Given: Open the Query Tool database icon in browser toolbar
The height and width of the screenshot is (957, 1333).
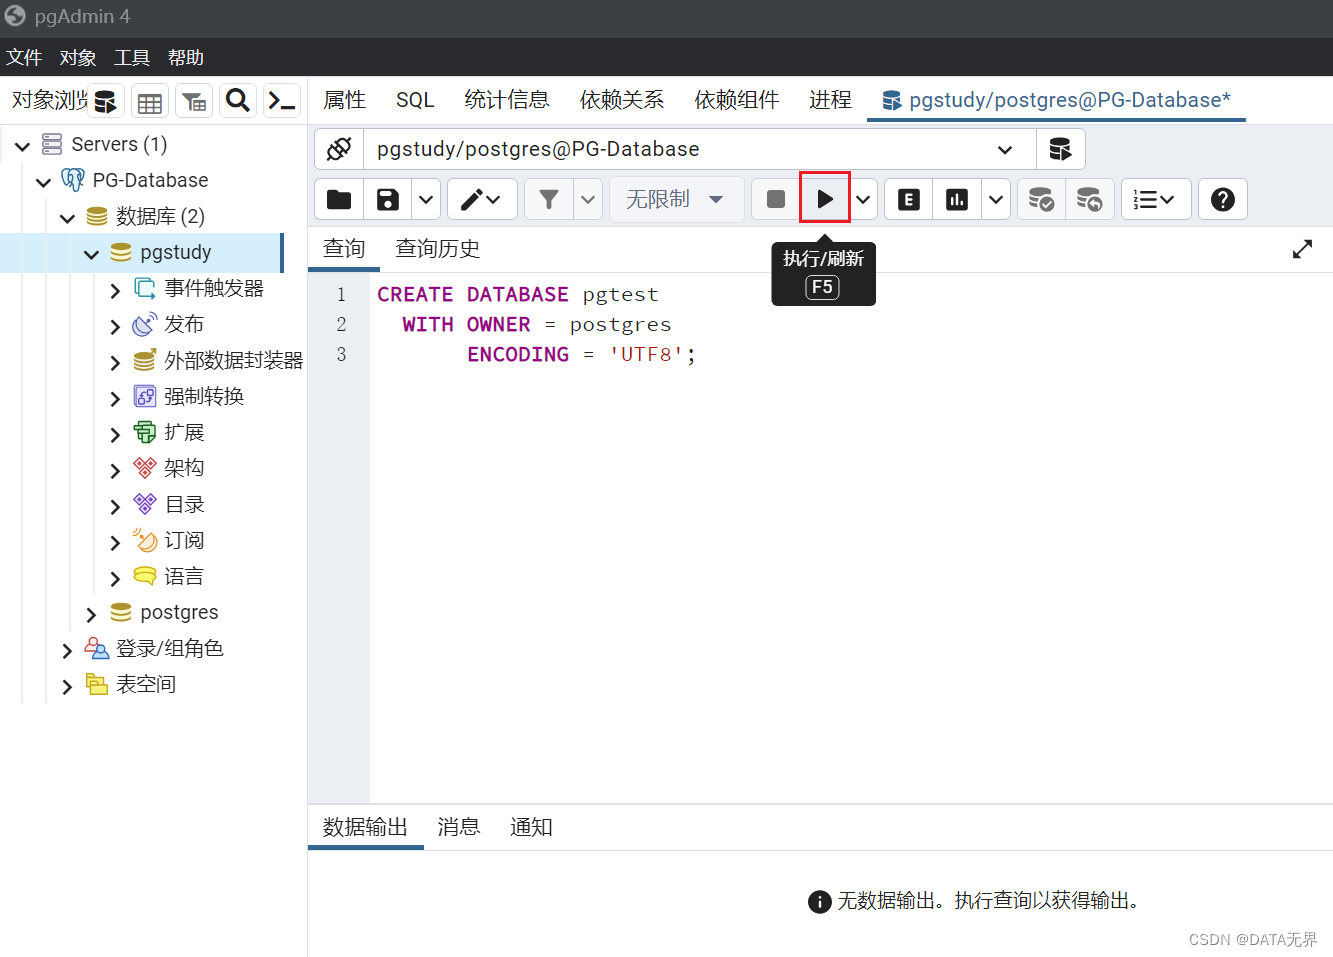Looking at the screenshot, I should coord(105,101).
